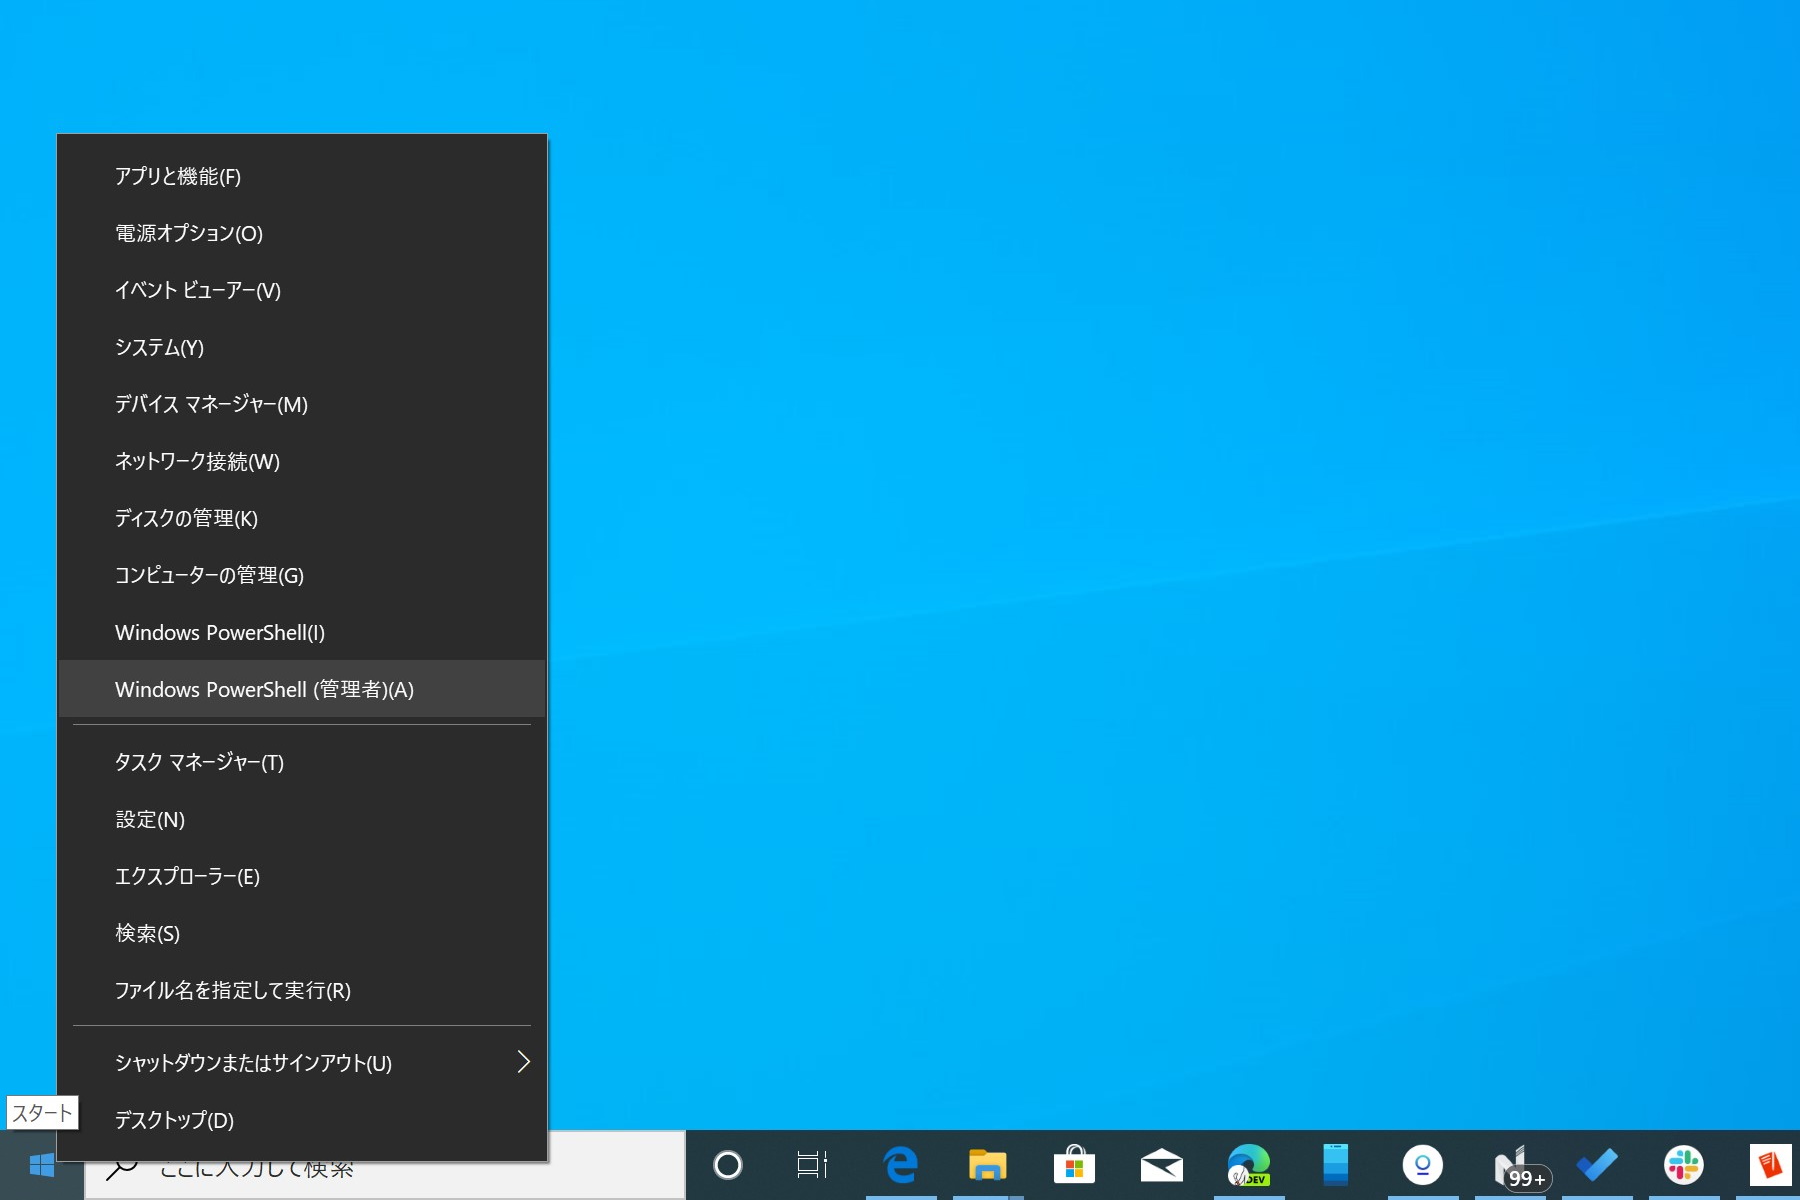The image size is (1800, 1200).
Task: Select ディスクの管理(K) entry
Action: click(x=301, y=519)
